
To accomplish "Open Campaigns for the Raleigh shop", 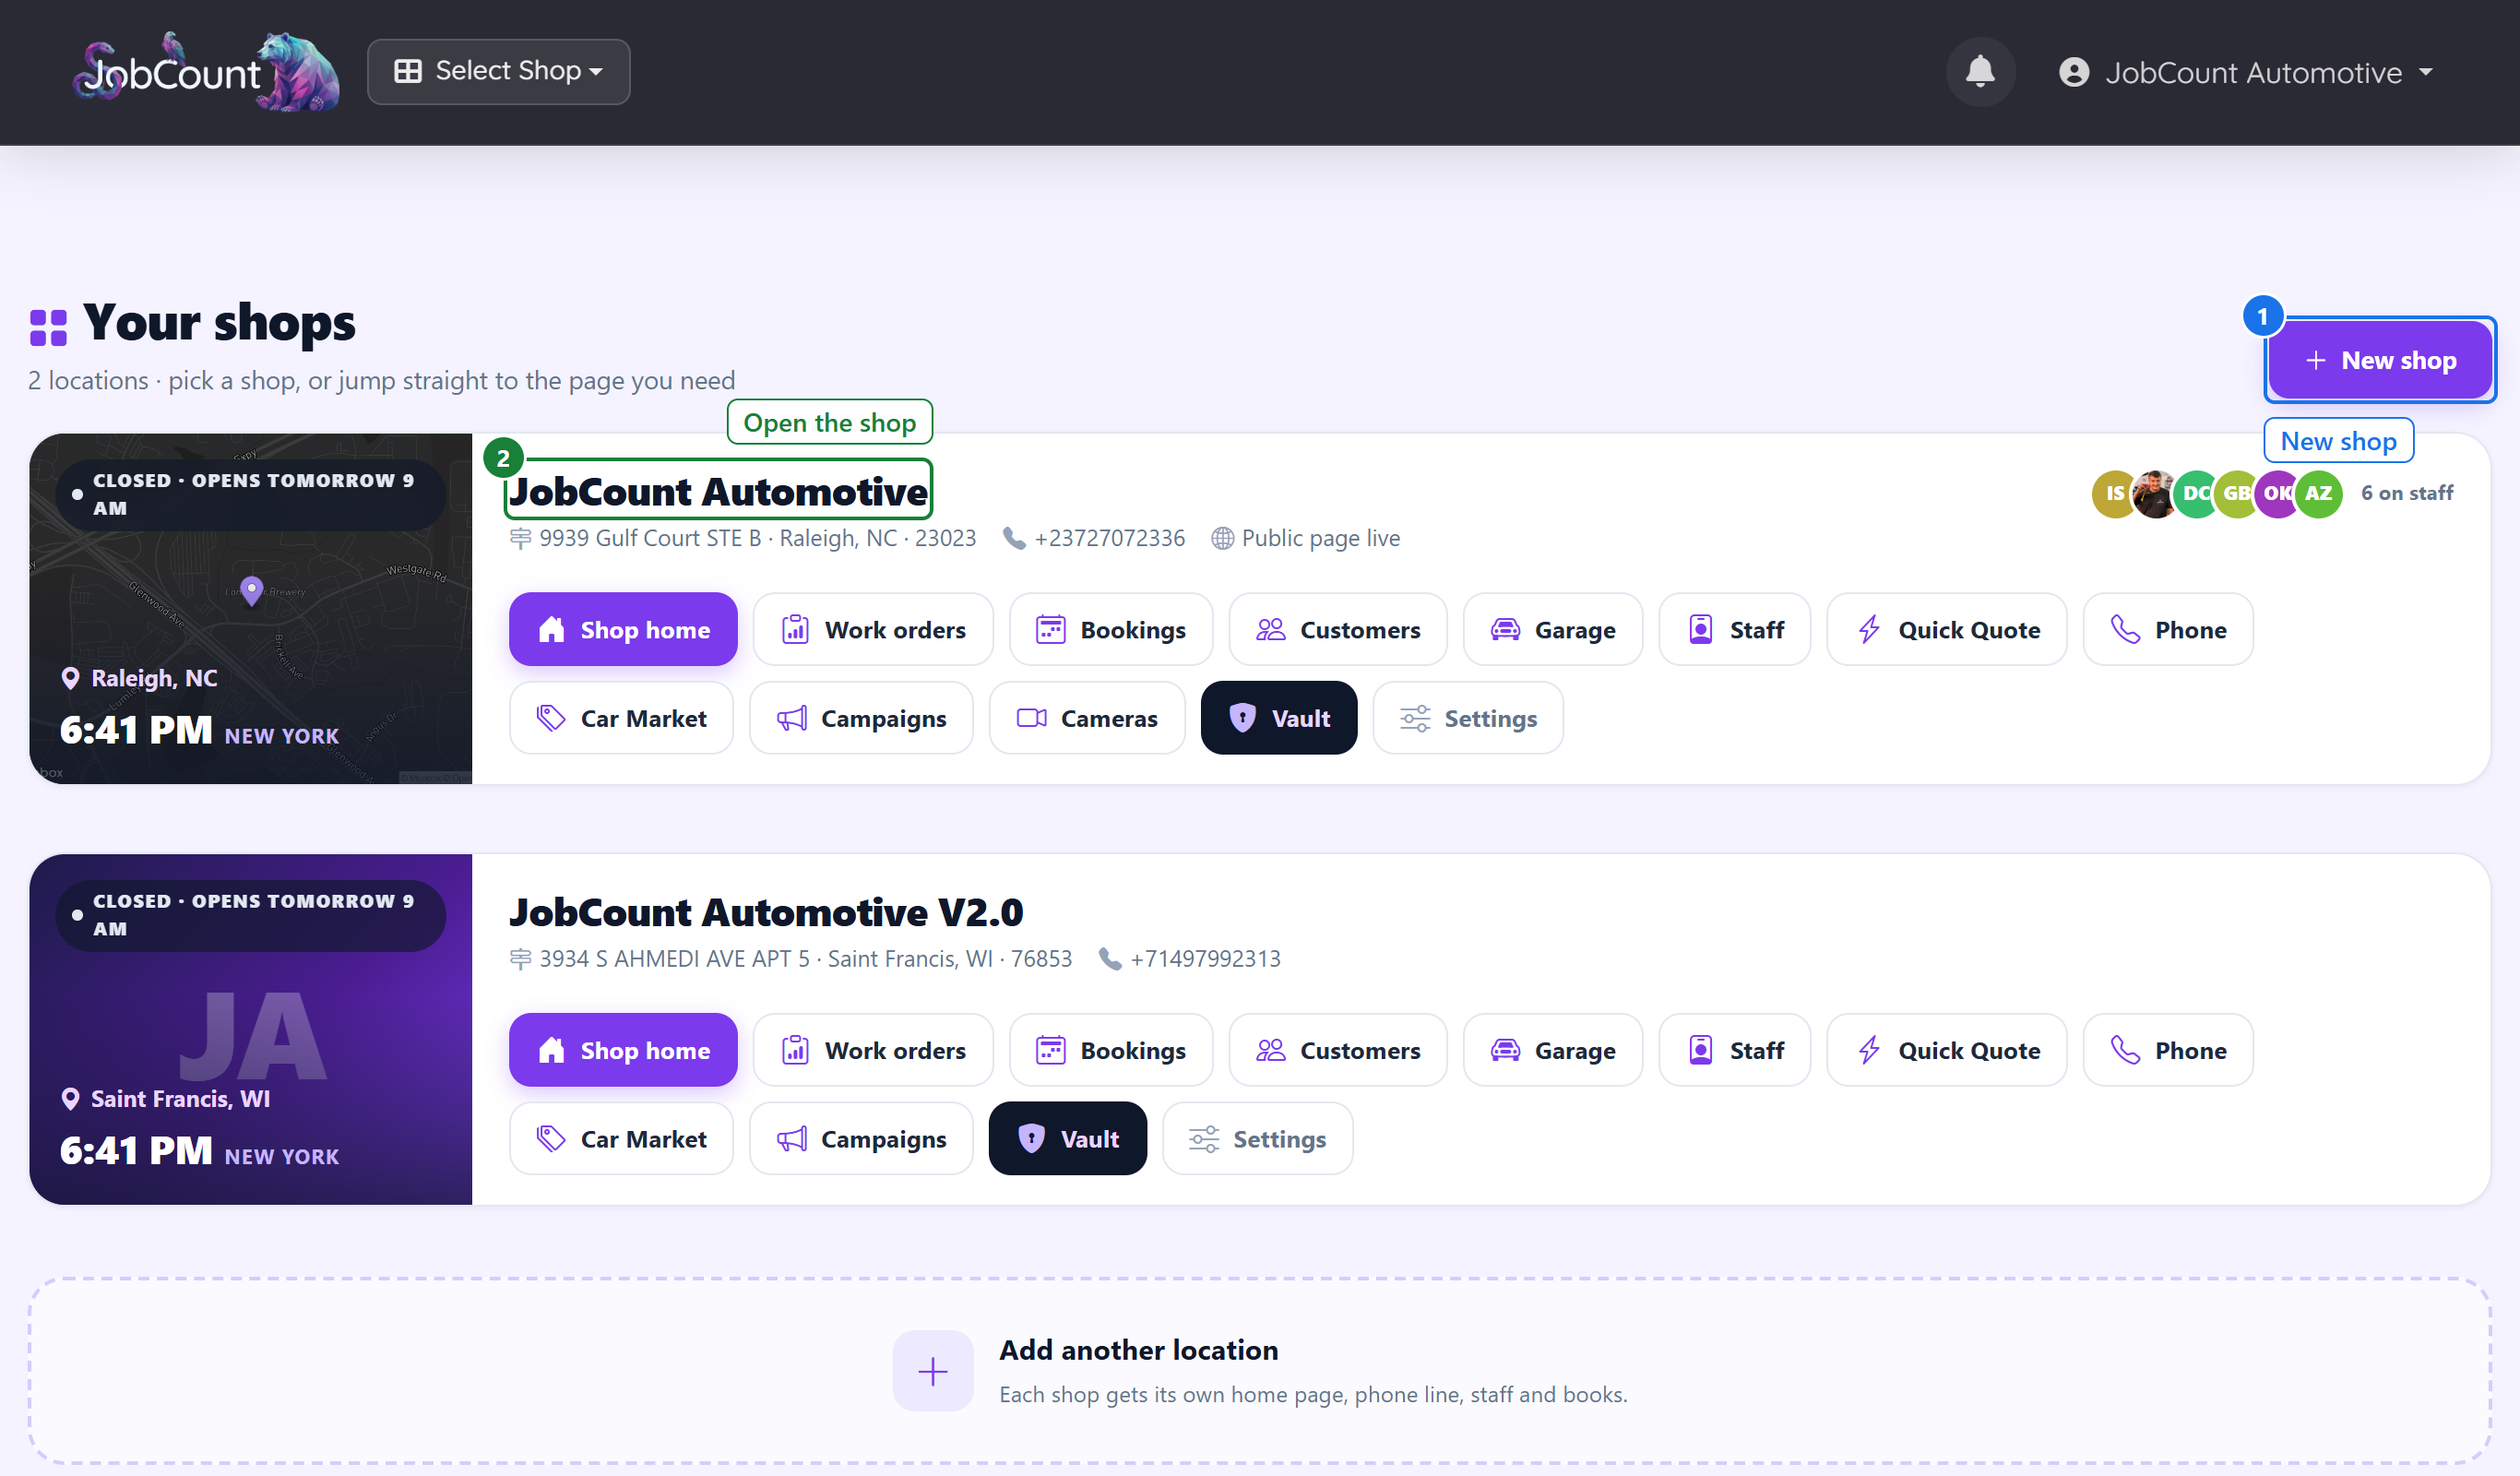I will tap(861, 718).
